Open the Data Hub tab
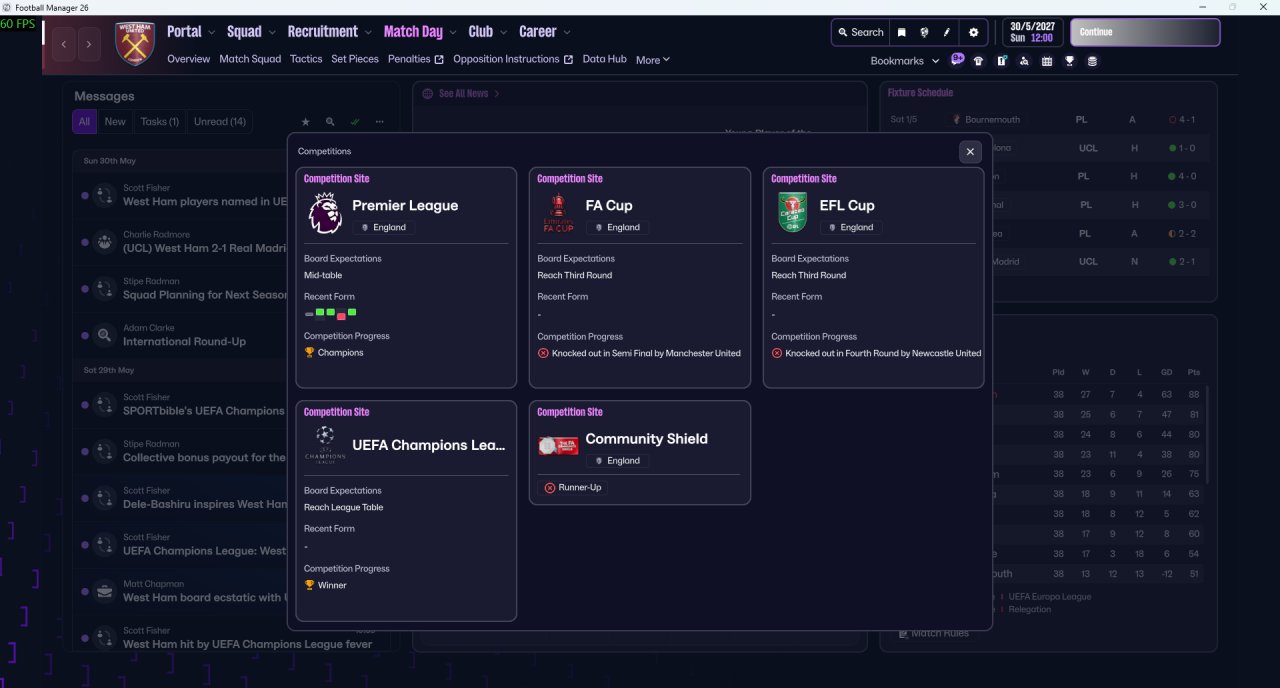 click(x=605, y=59)
